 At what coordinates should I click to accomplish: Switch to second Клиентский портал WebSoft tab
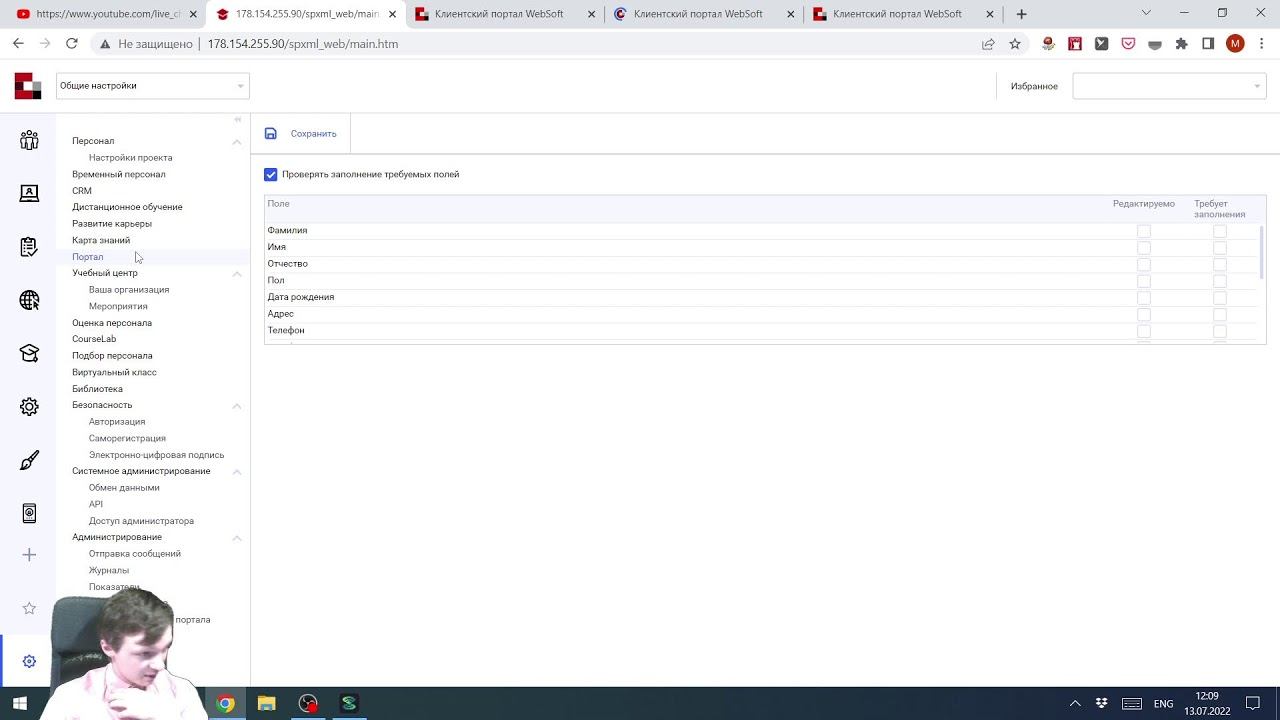pos(705,14)
